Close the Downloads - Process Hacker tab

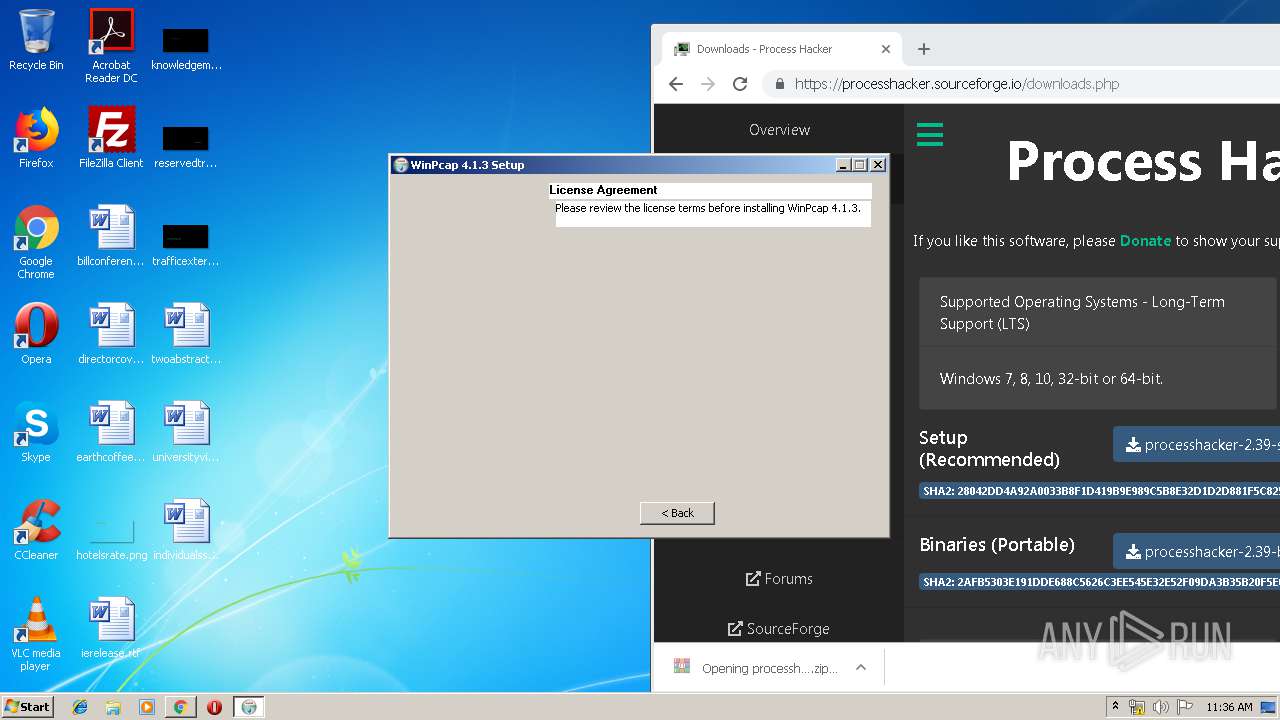coord(885,49)
